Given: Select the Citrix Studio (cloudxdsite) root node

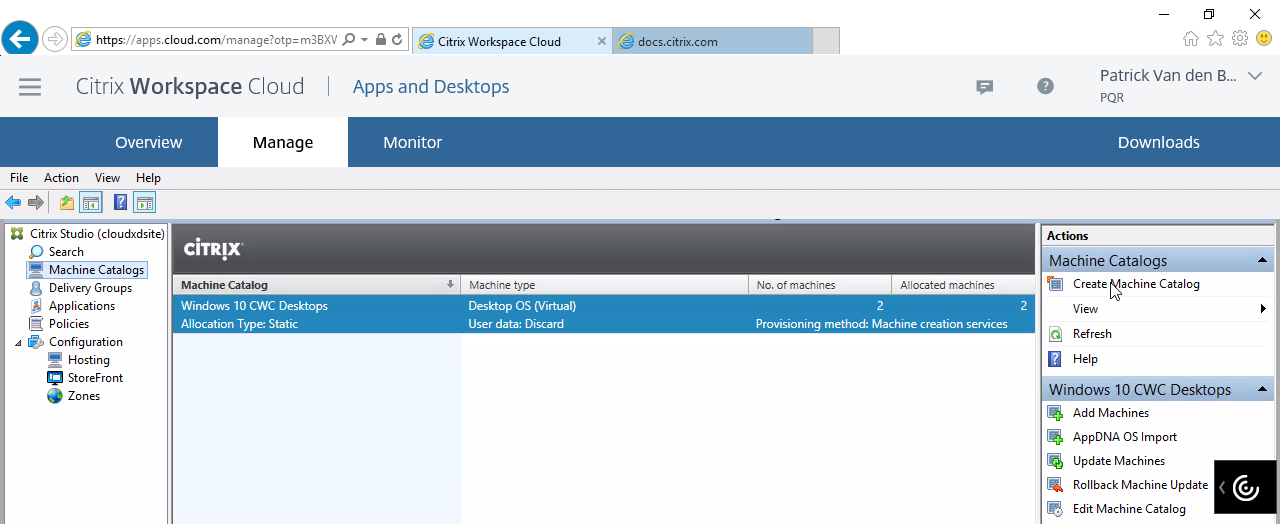Looking at the screenshot, I should (97, 234).
